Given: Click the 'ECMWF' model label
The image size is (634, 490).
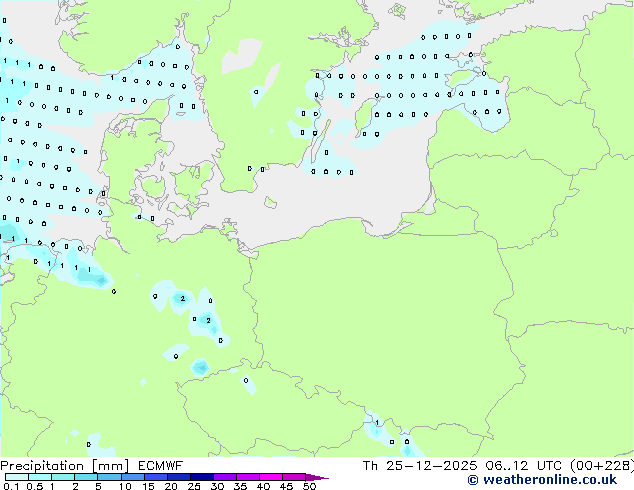Looking at the screenshot, I should [x=161, y=466].
